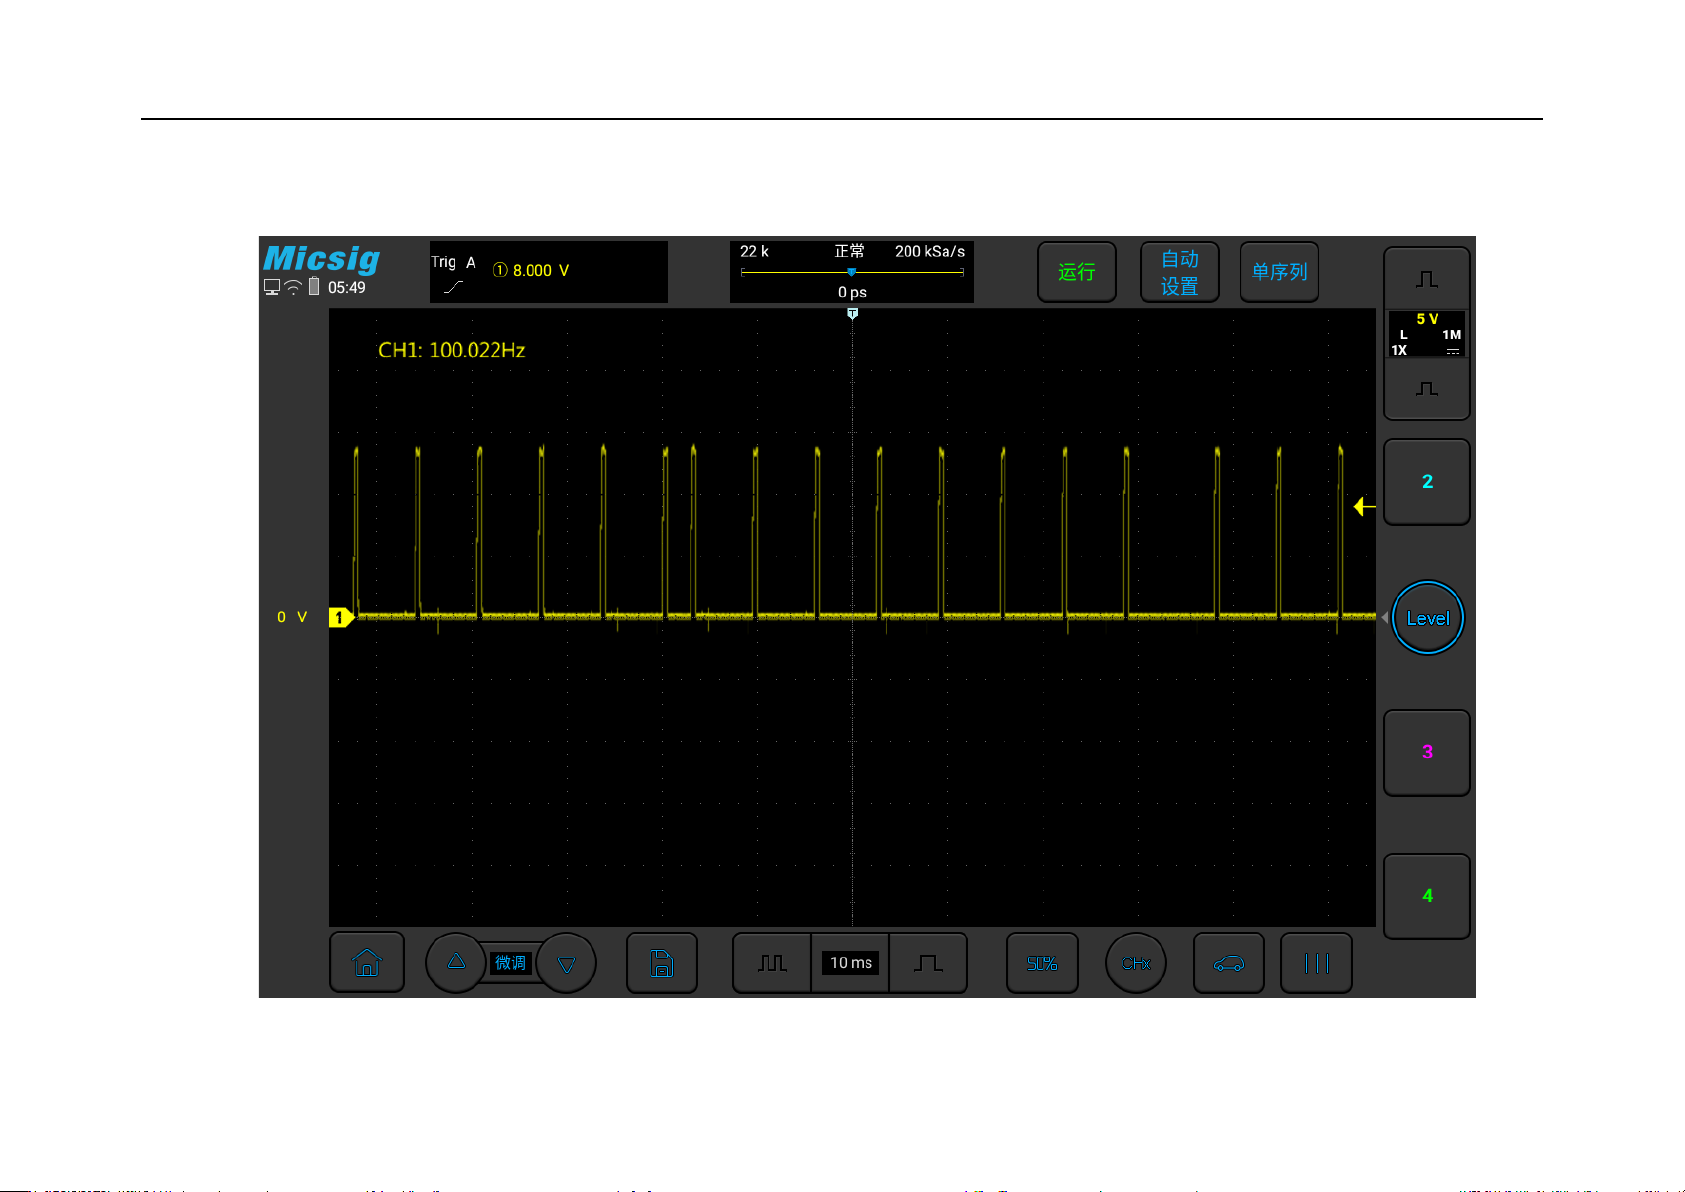
Task: Select the channel 1 ground marker
Action: [x=341, y=618]
